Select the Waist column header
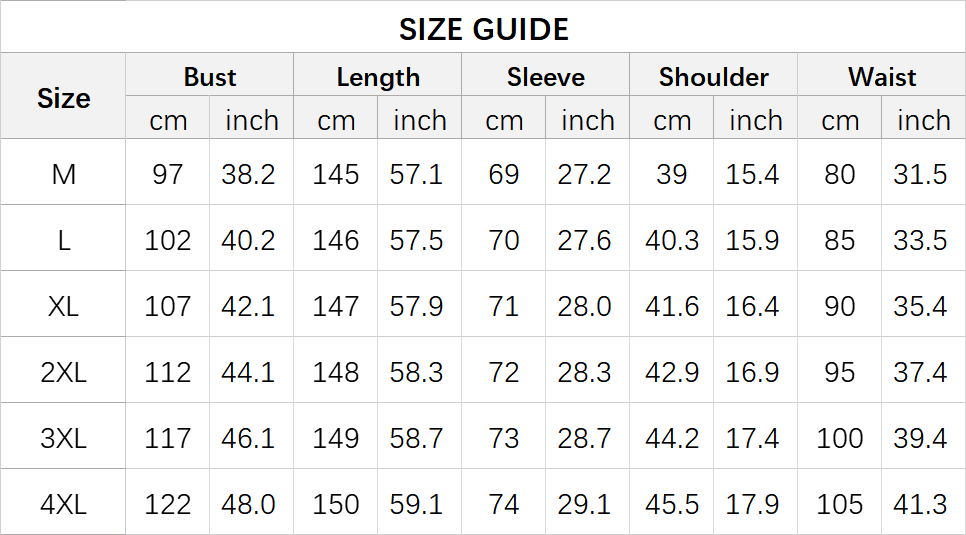 click(881, 77)
